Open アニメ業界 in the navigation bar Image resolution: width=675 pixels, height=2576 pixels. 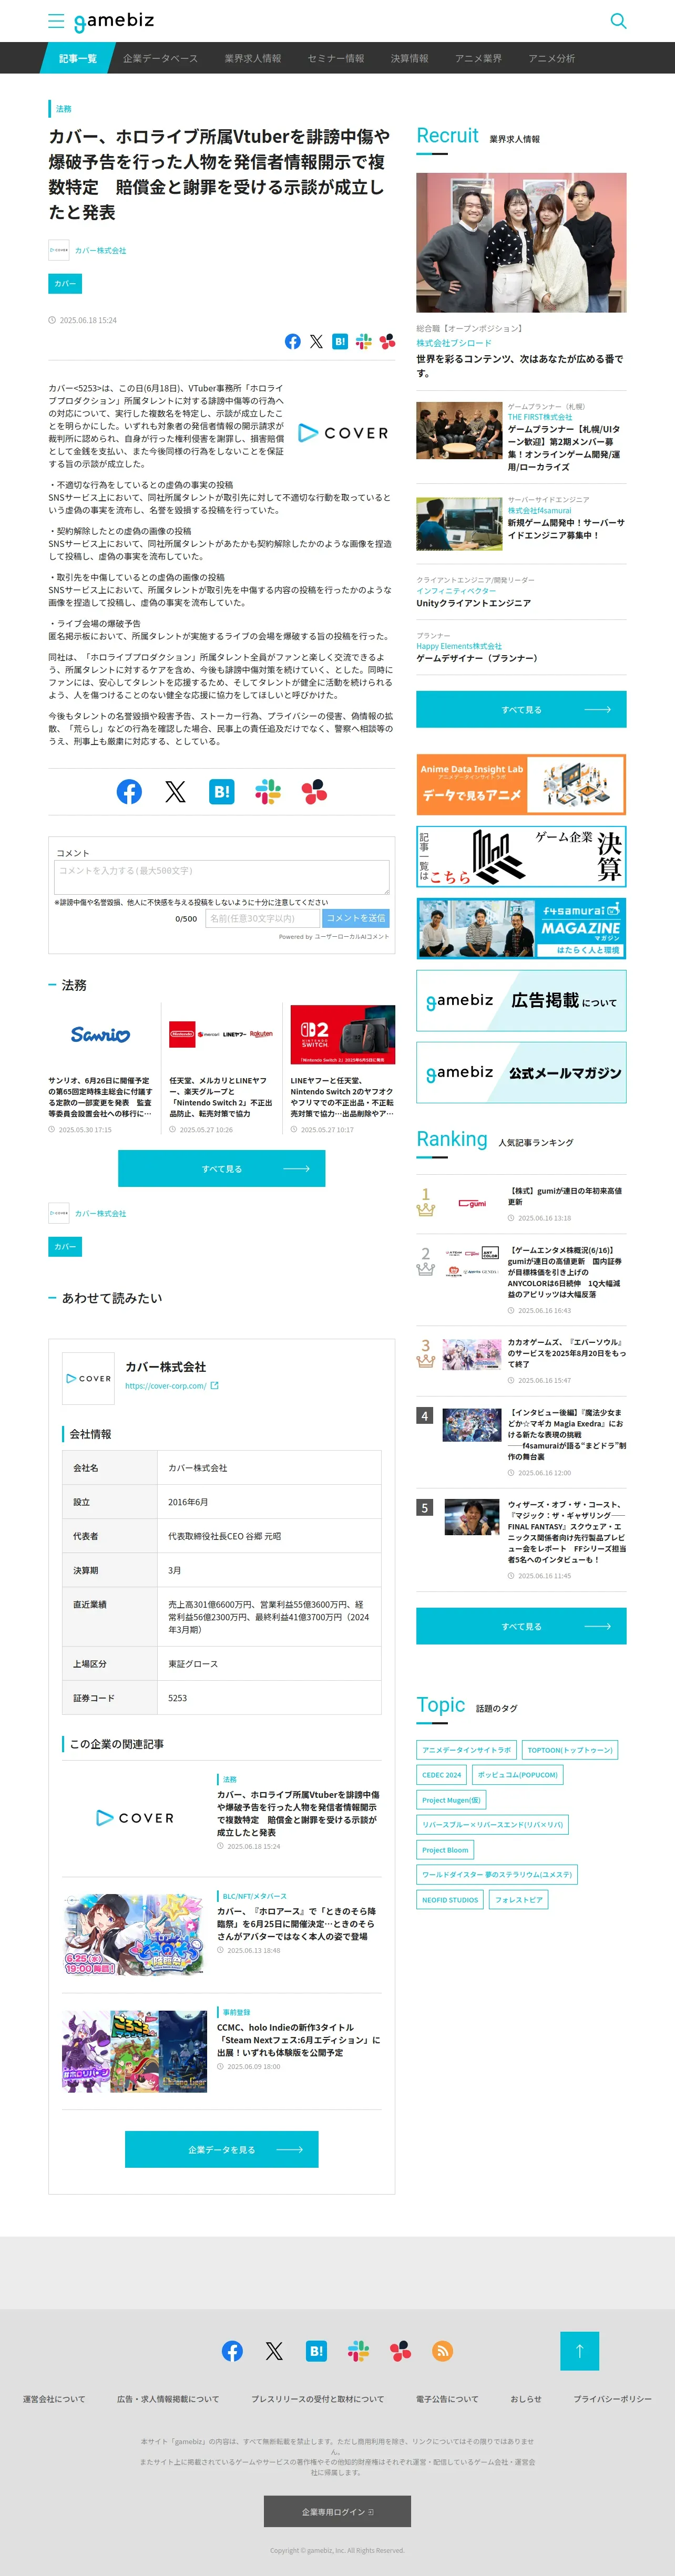click(479, 58)
